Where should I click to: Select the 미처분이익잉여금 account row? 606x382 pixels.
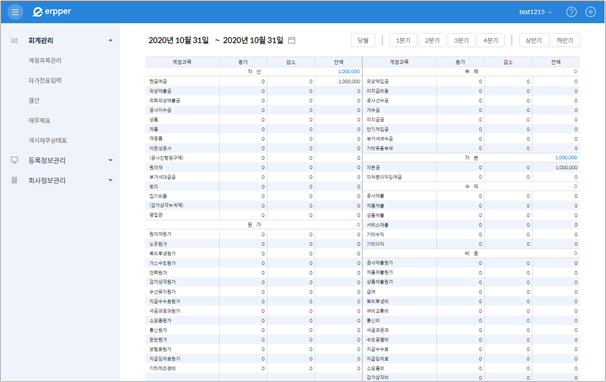(471, 177)
